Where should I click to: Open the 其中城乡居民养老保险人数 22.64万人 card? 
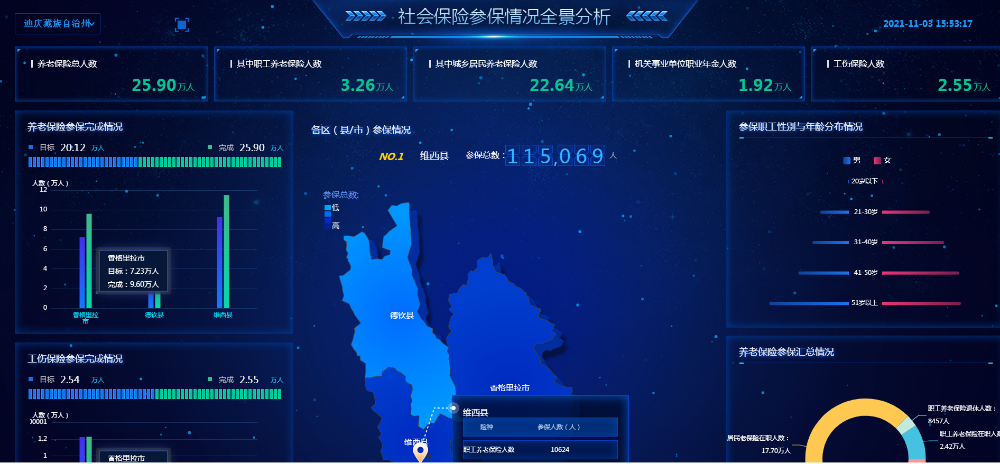click(x=510, y=74)
